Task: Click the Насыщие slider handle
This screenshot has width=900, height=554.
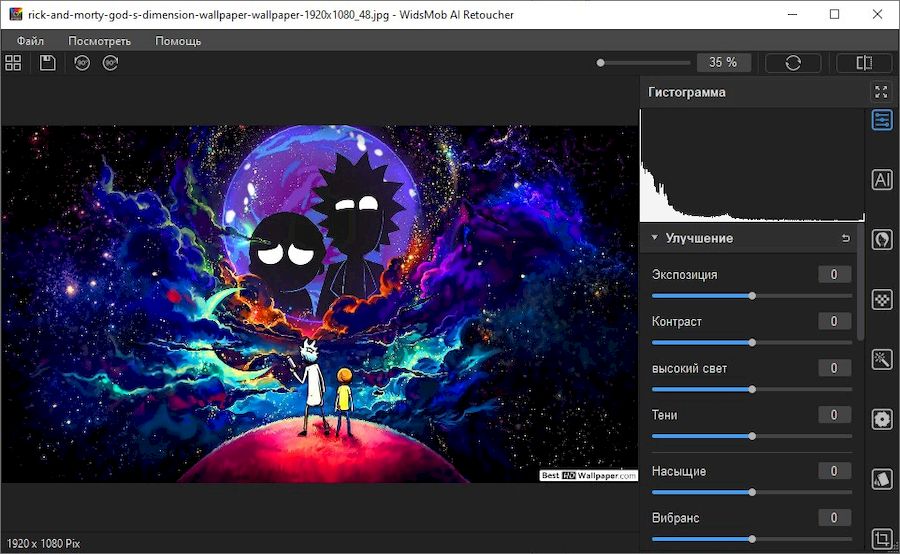Action: point(752,492)
